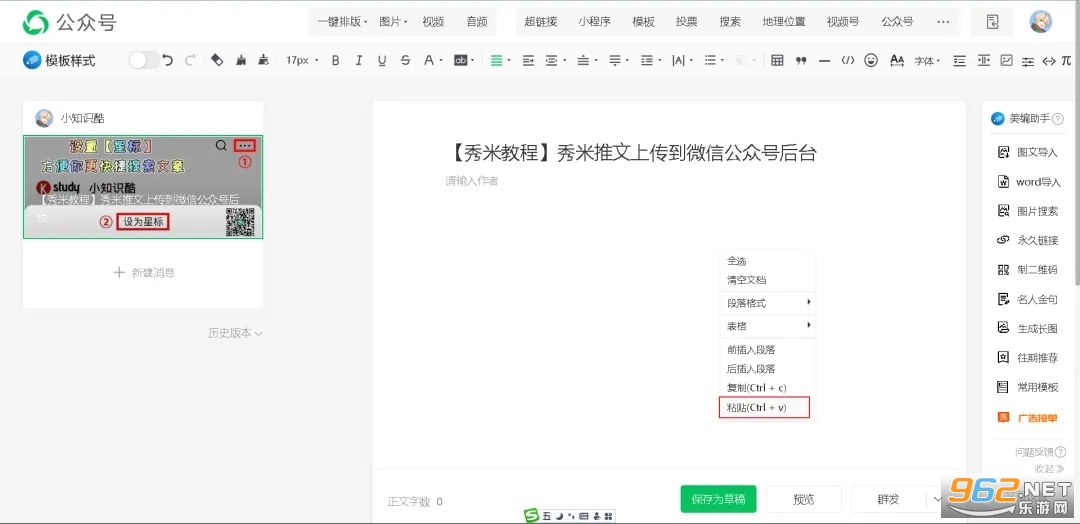The height and width of the screenshot is (524, 1080).
Task: Open 永久链接 tool
Action: coord(1028,240)
